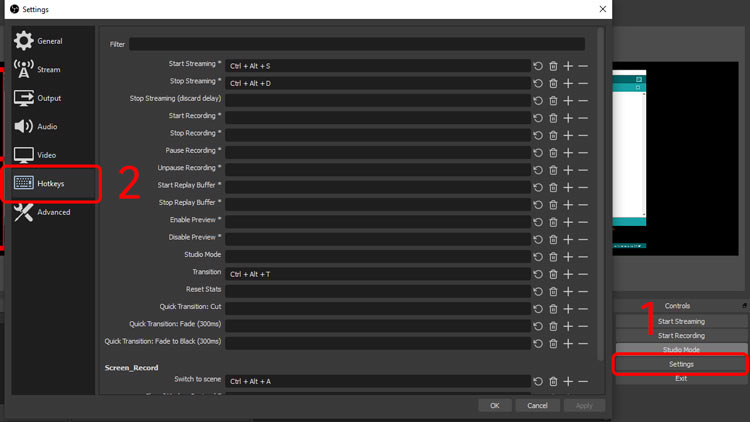This screenshot has width=750, height=422.
Task: Reset the Start Streaming hotkey
Action: [538, 66]
